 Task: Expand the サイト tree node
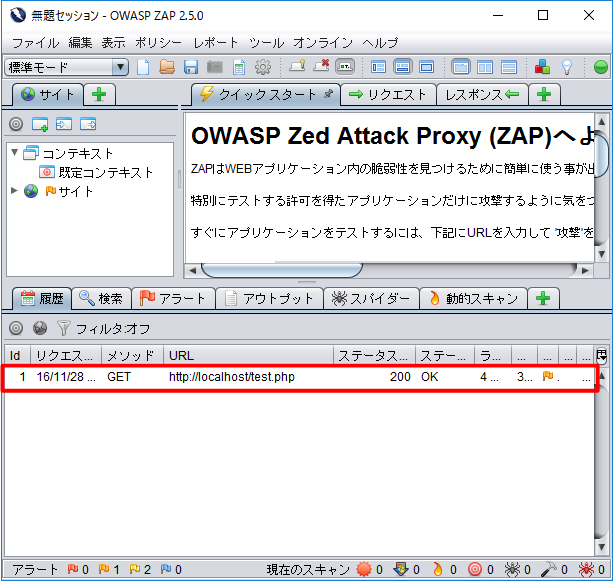coord(14,191)
